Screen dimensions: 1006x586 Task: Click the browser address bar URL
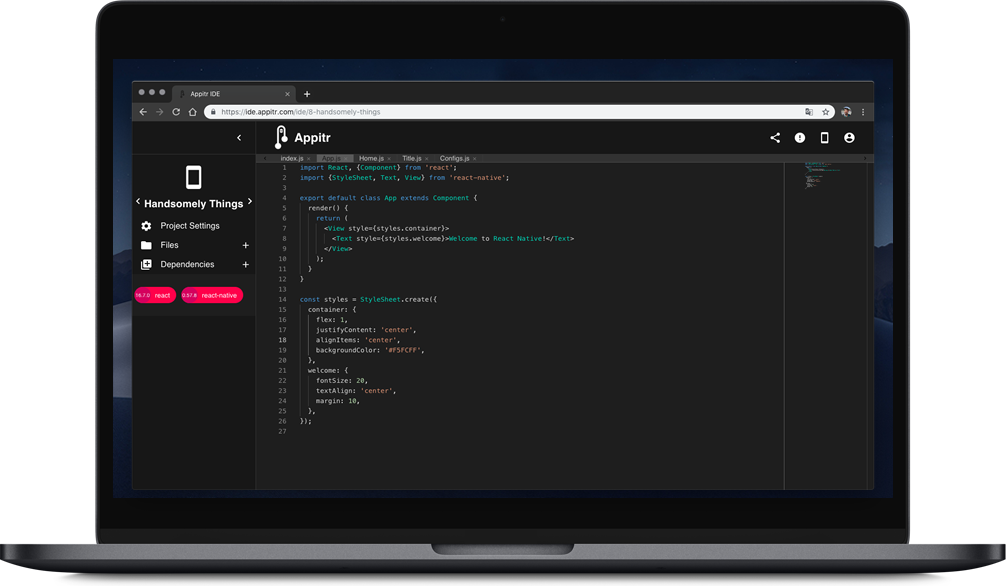pos(300,112)
